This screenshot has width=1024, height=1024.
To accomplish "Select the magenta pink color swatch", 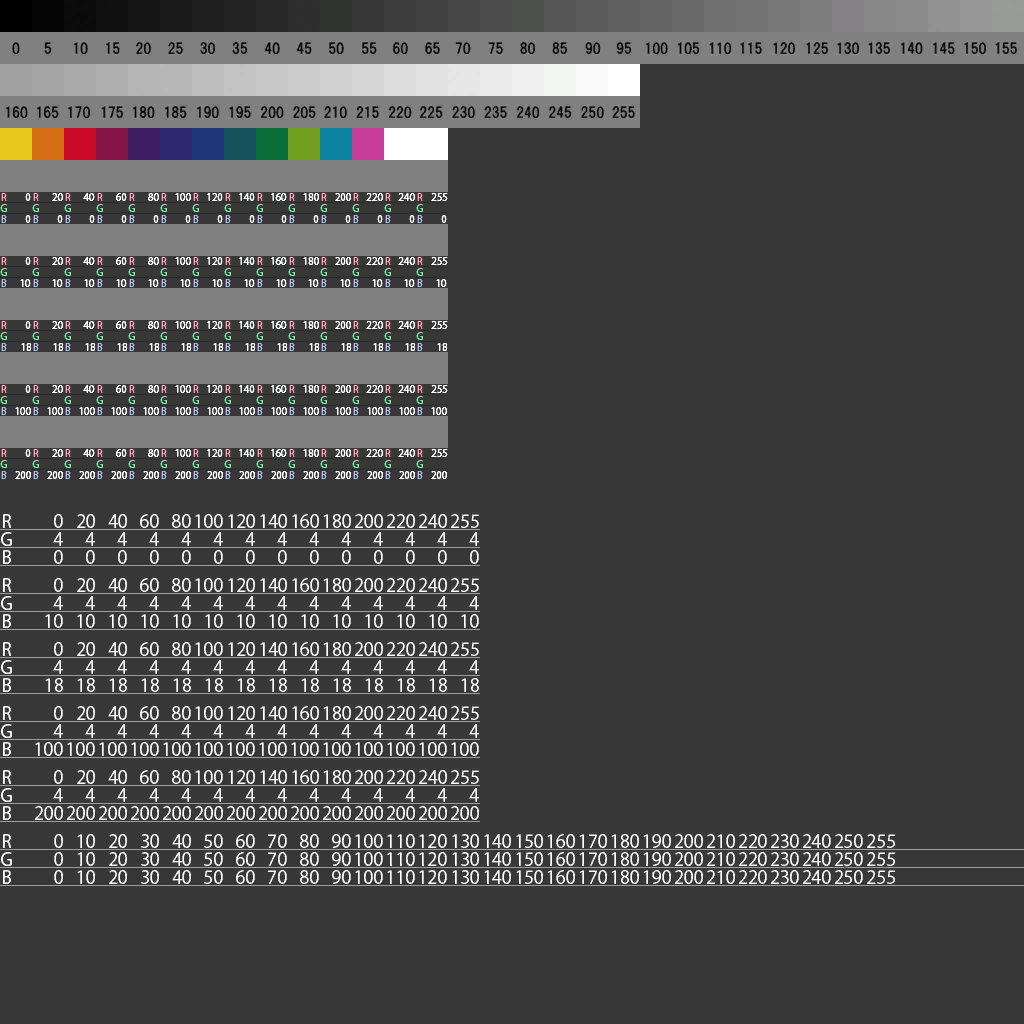I will (368, 144).
